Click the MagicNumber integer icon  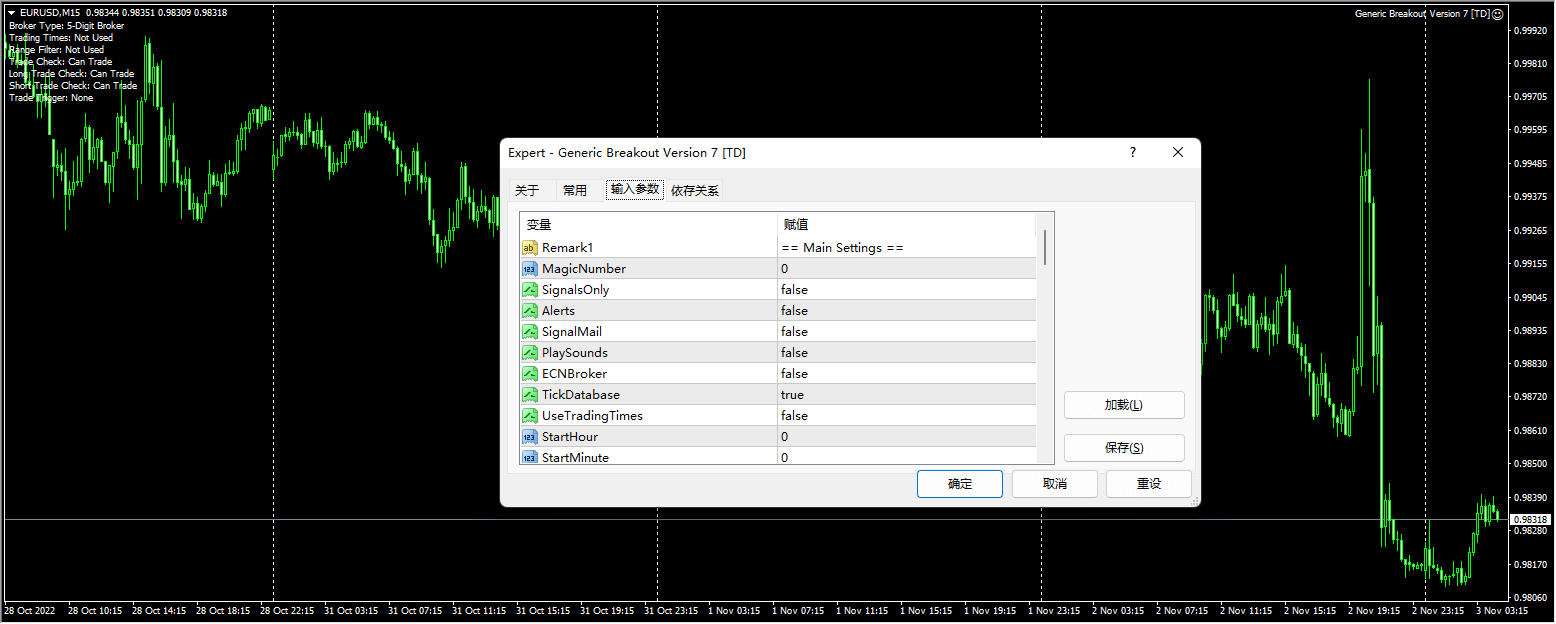[x=530, y=269]
